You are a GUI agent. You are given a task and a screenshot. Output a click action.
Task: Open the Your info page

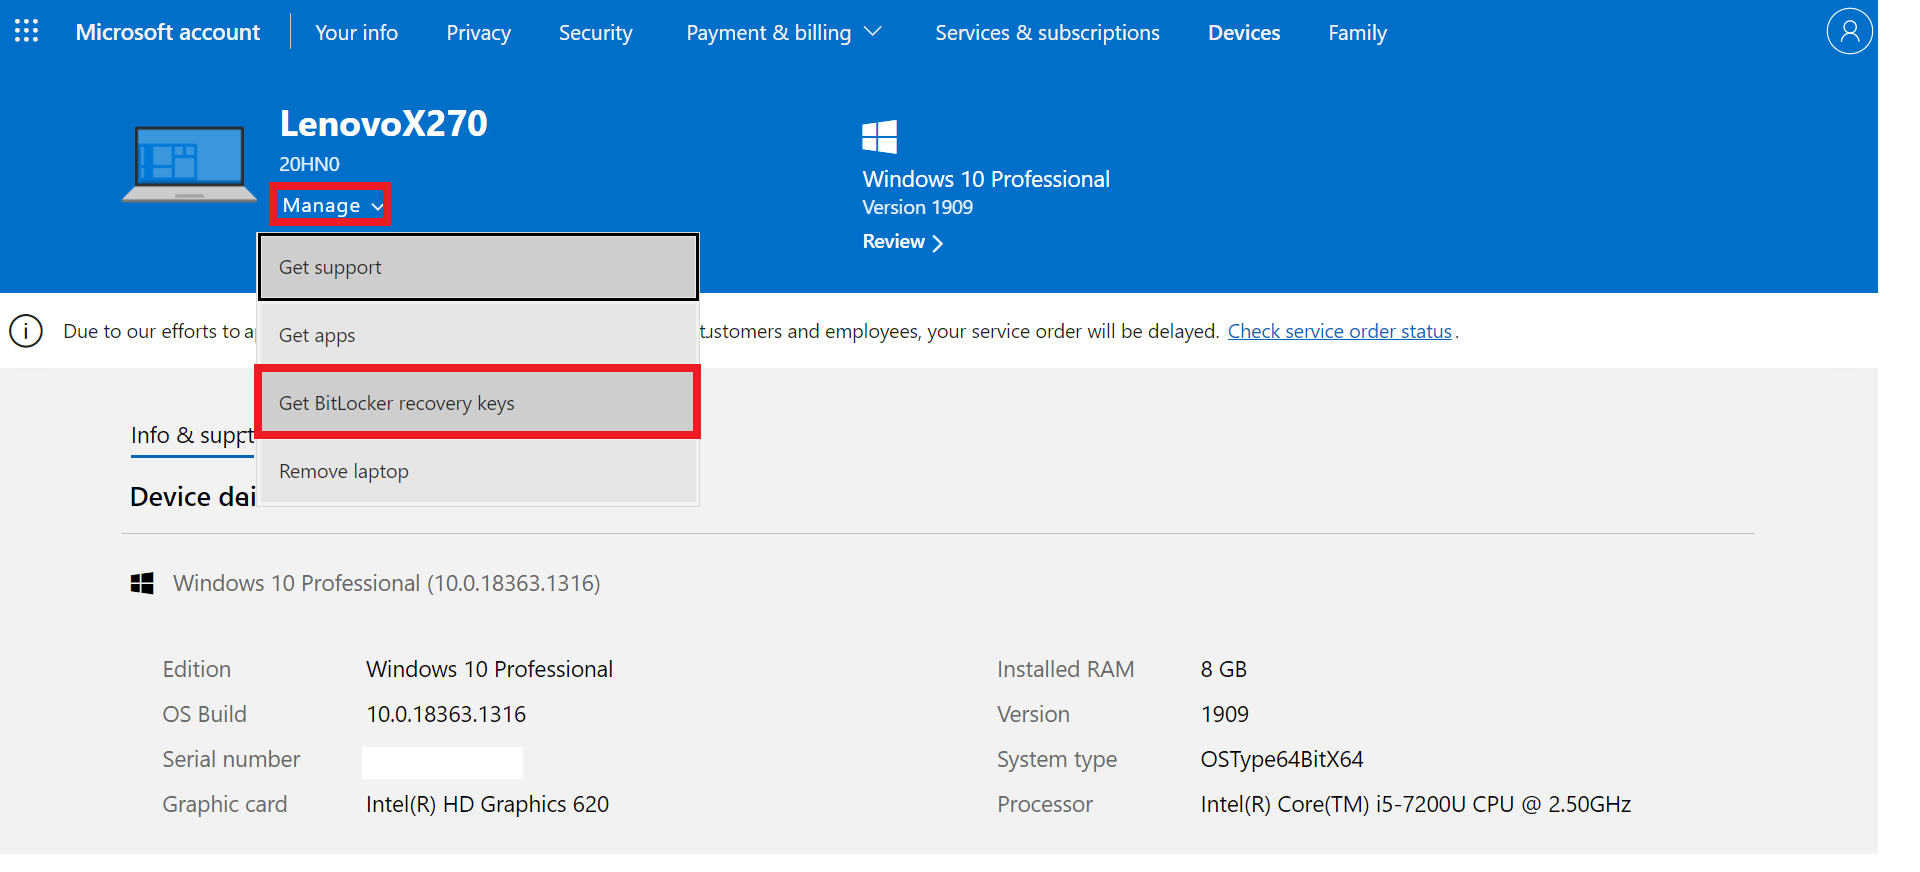(356, 33)
